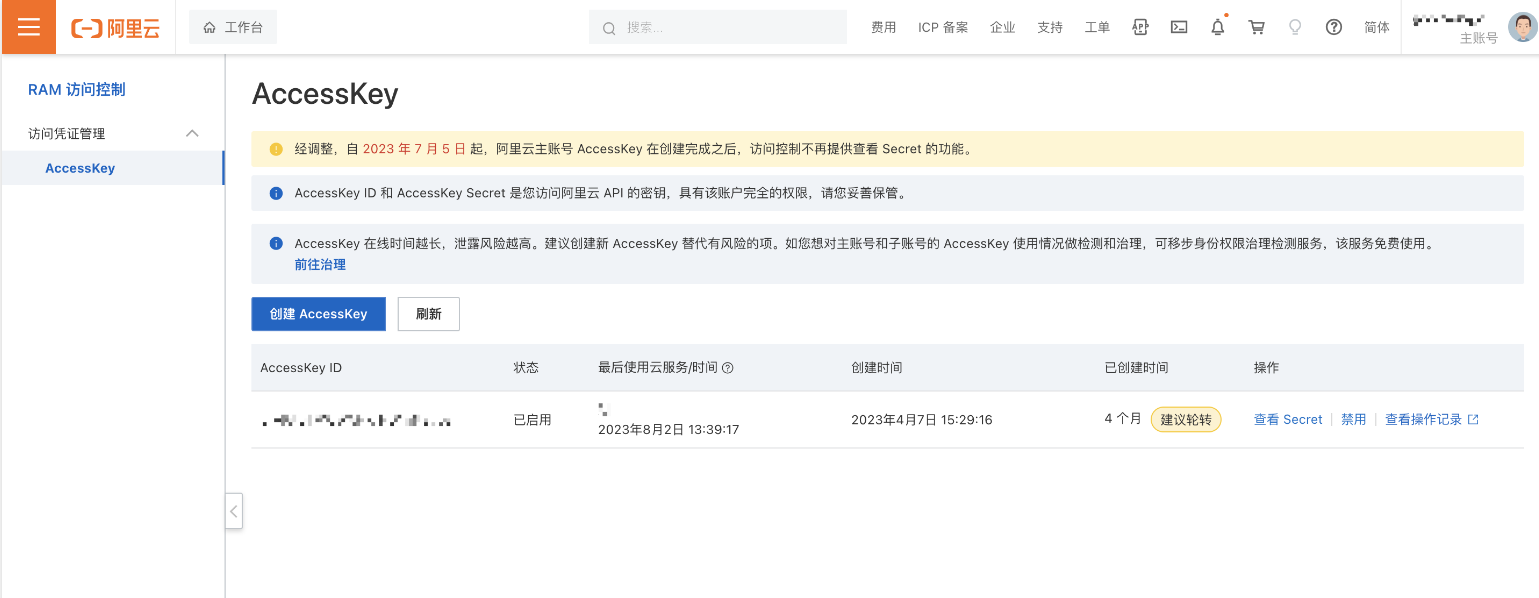Screen dimensions: 1539x598
Task: Open the 费用 menu
Action: [x=883, y=28]
